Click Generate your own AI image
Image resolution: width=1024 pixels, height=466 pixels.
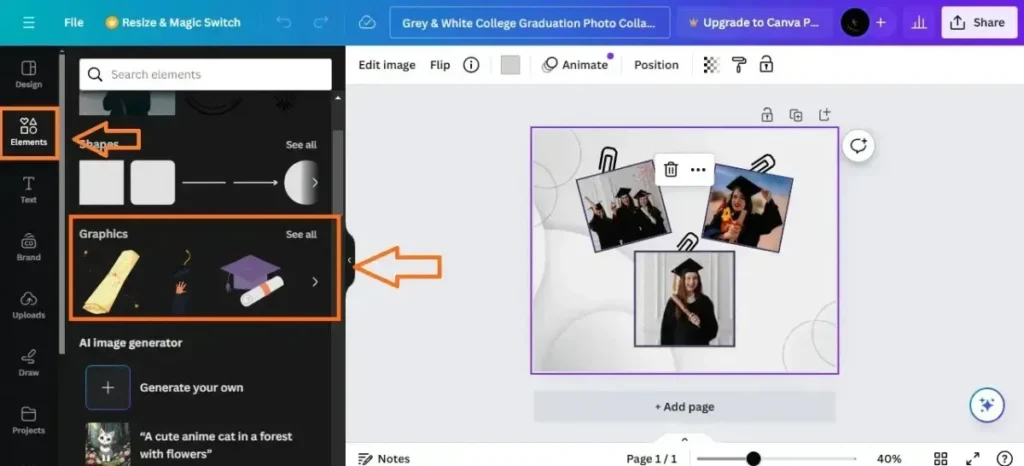click(x=165, y=387)
